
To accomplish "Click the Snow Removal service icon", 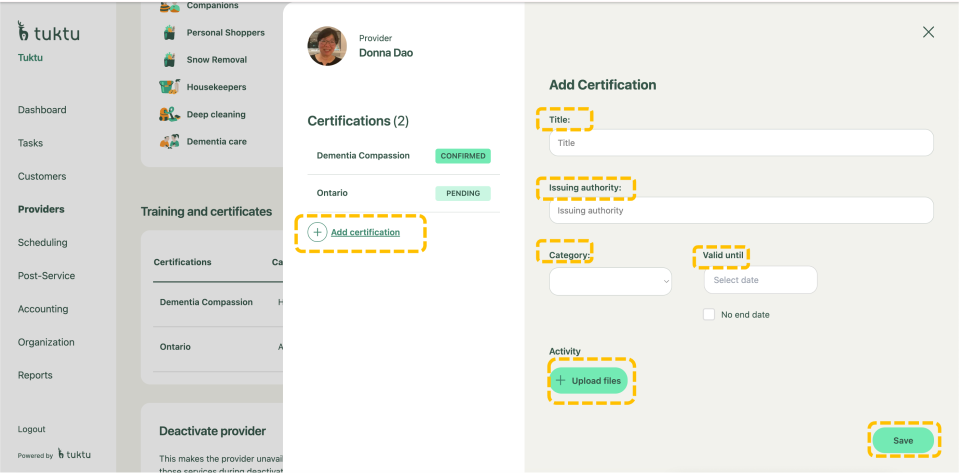I will [170, 60].
